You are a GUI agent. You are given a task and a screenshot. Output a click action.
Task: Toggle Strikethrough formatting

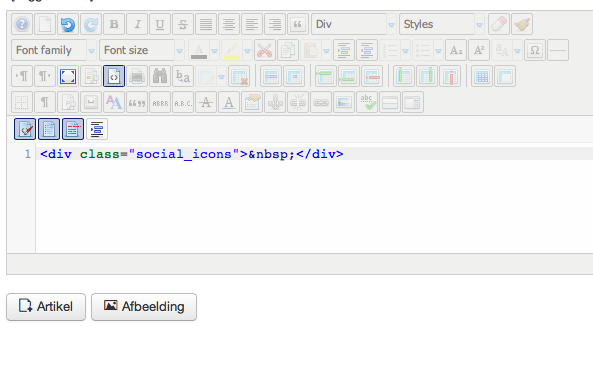(x=183, y=25)
